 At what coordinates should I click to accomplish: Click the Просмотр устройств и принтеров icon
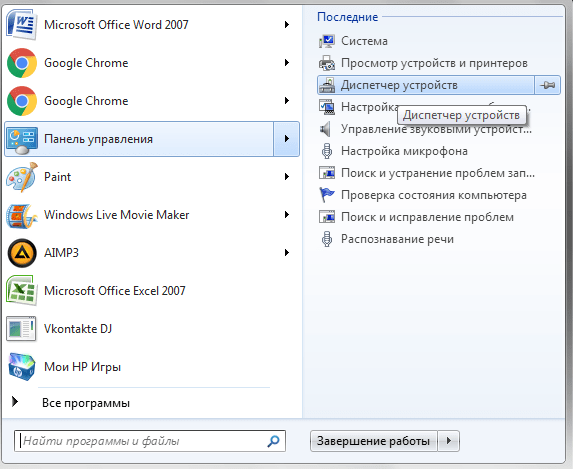click(327, 63)
